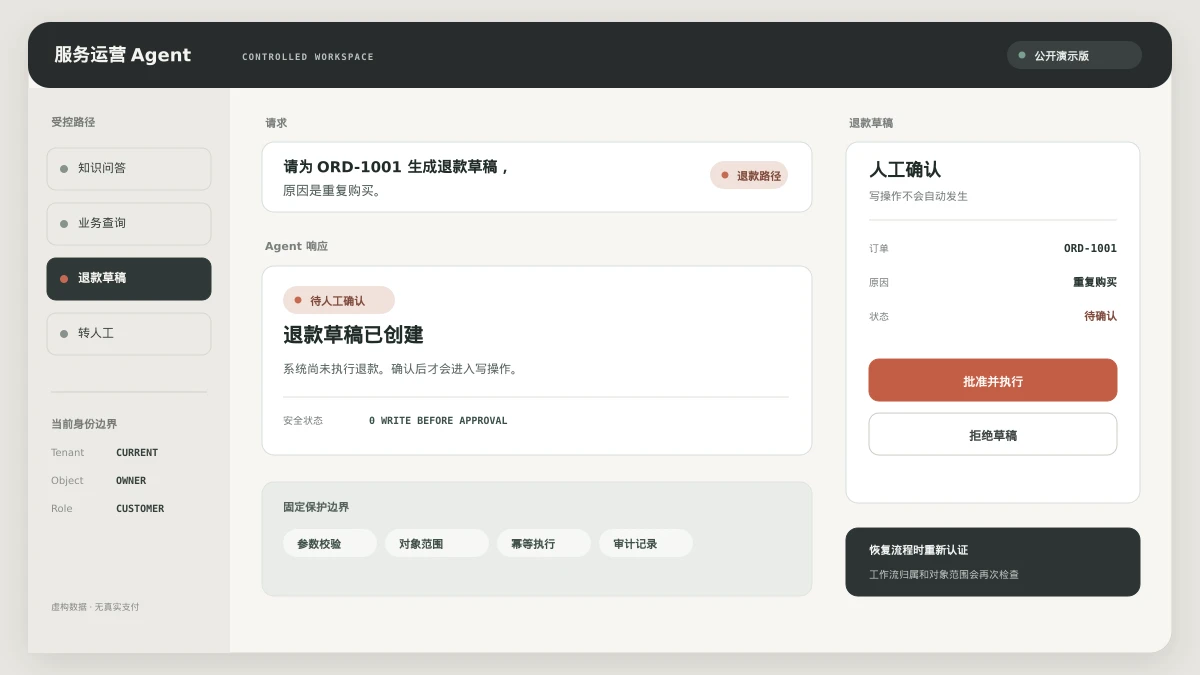Click the 工作流归属和对象范围会再次检查 text
The image size is (1200, 675).
click(944, 575)
